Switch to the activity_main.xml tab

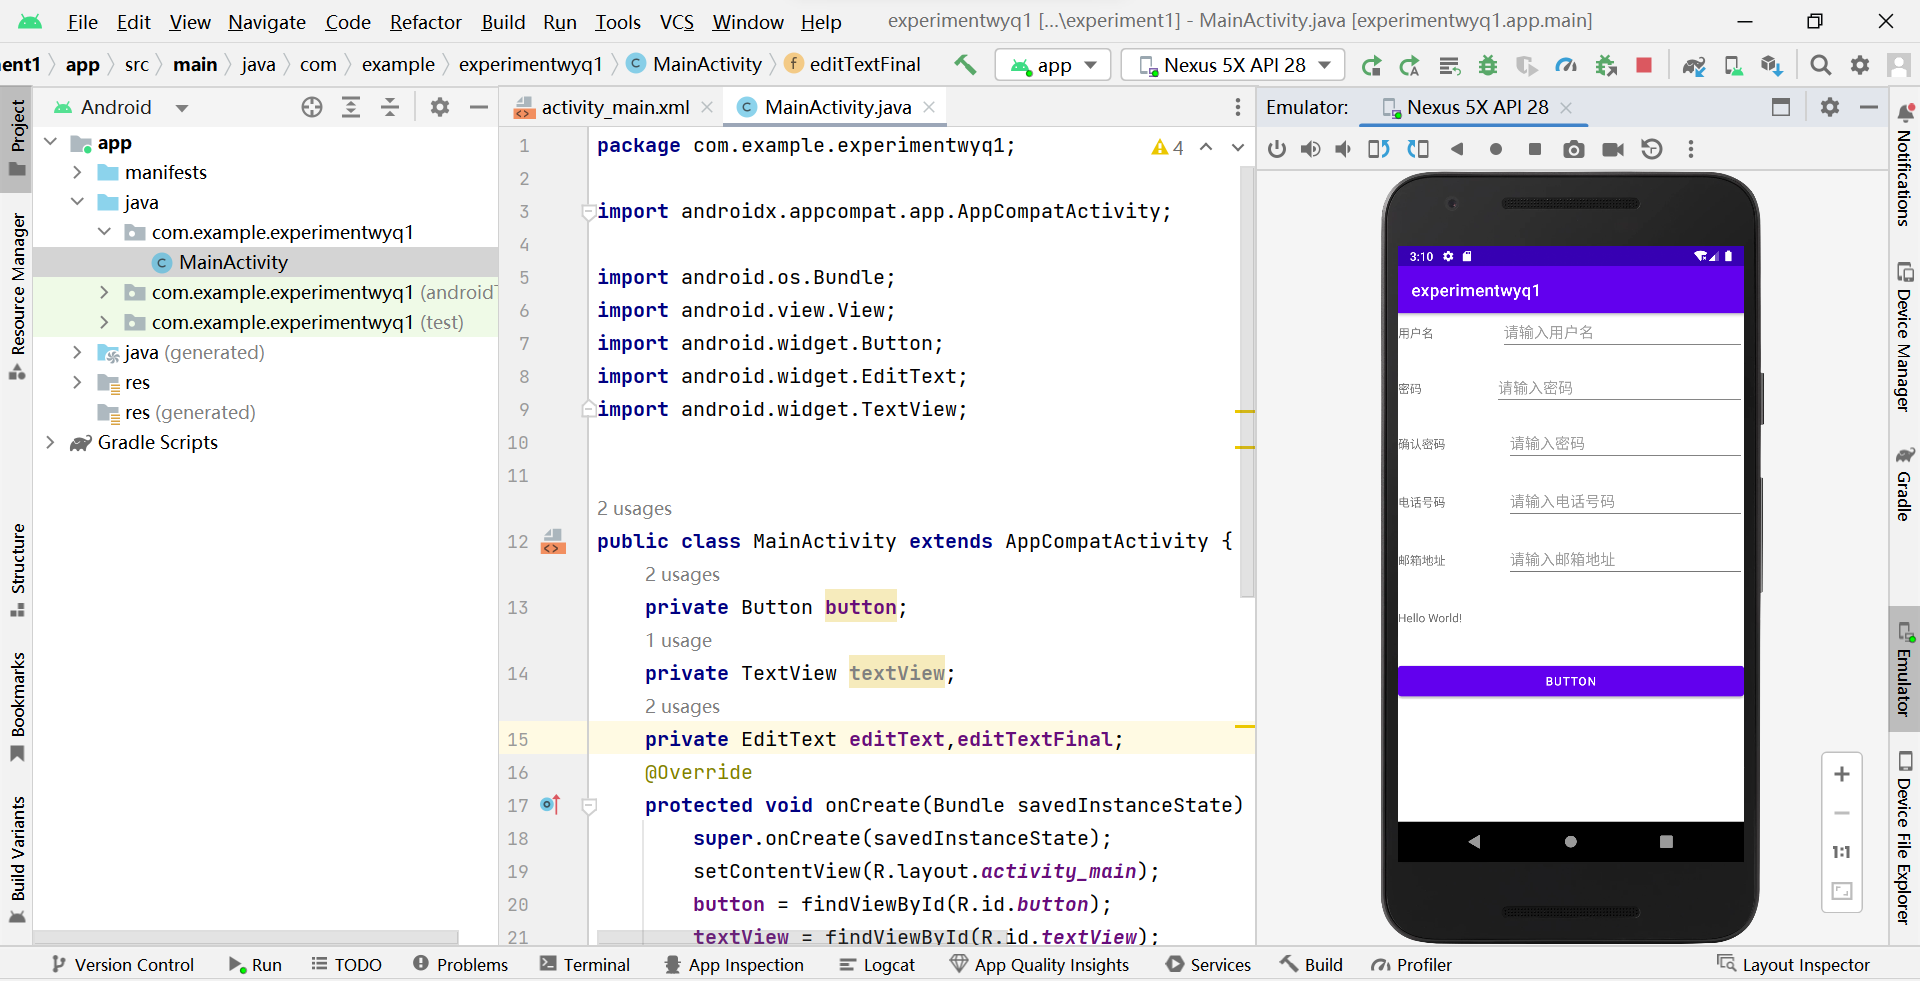[615, 107]
